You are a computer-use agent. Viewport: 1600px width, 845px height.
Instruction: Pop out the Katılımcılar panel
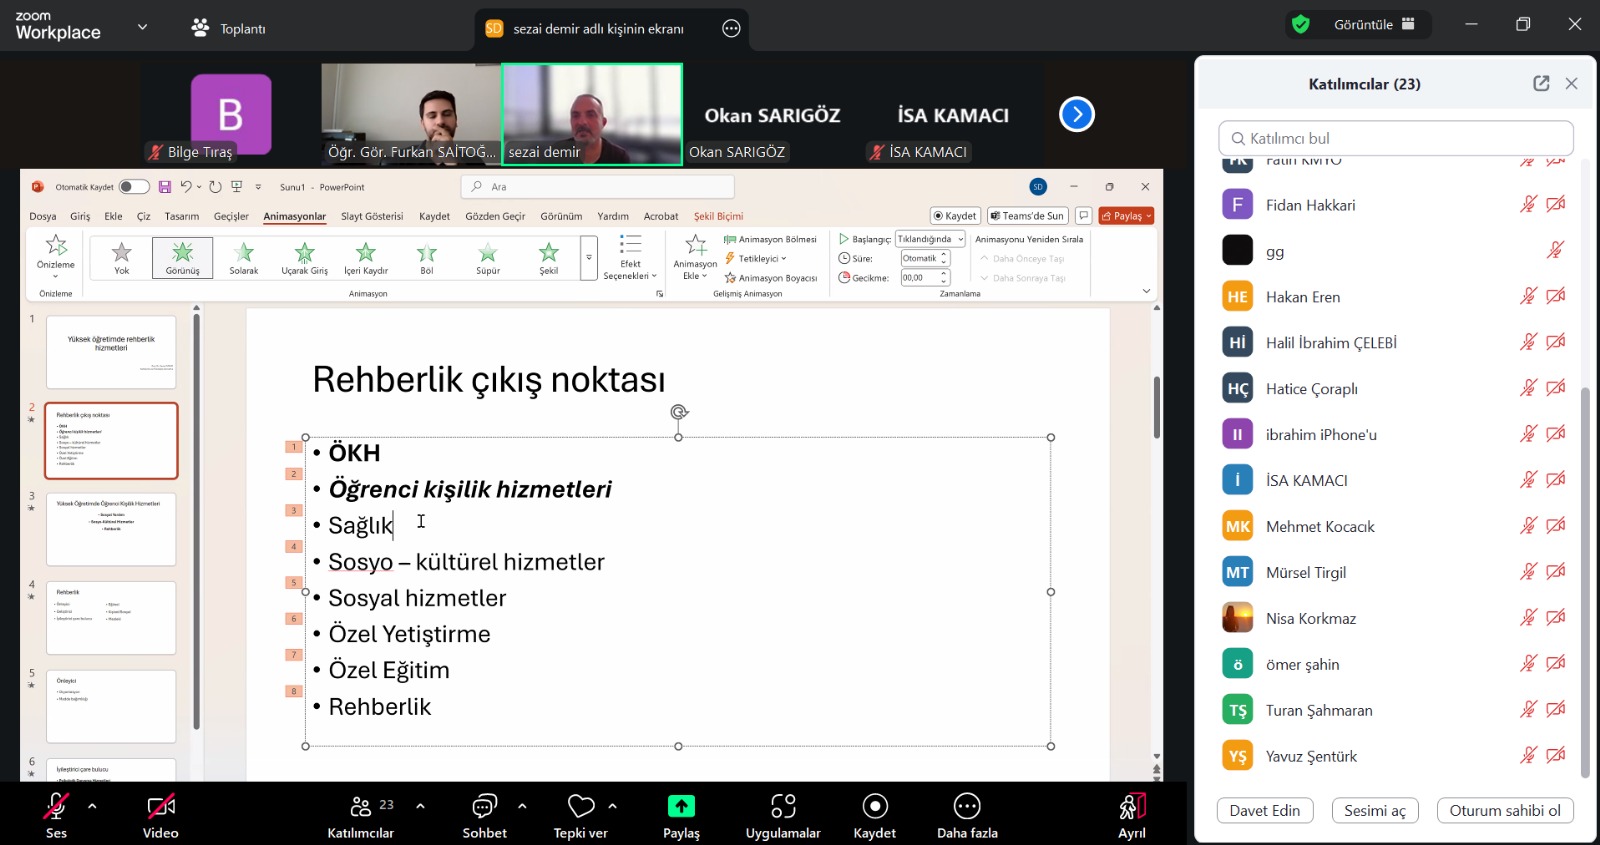tap(1541, 84)
